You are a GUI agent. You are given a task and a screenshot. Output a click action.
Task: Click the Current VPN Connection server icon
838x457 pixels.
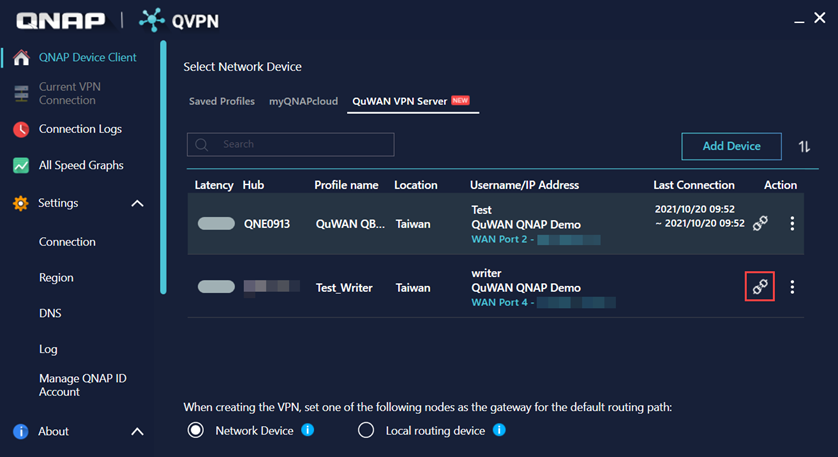click(x=21, y=94)
